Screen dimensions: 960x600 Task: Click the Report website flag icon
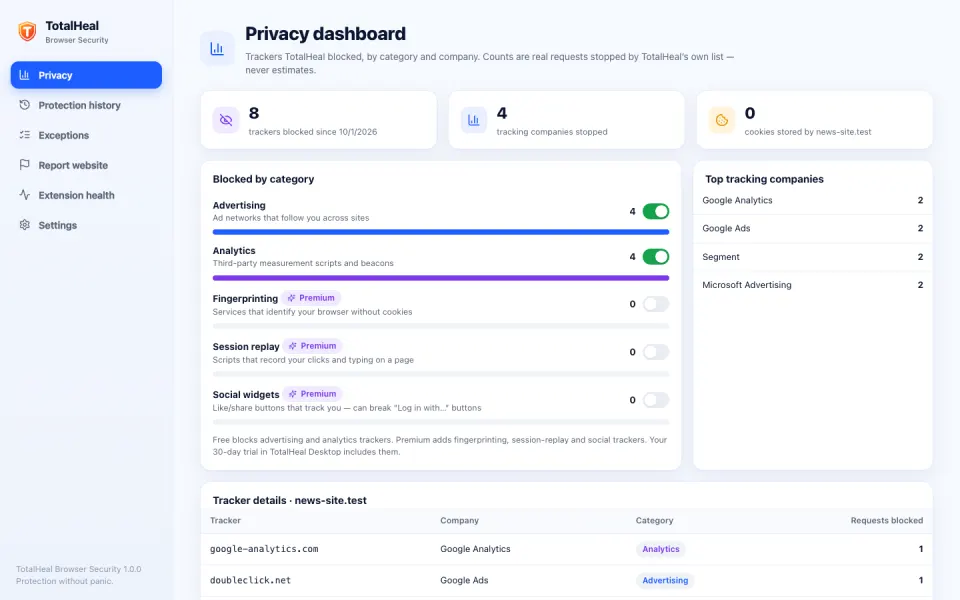tap(24, 165)
